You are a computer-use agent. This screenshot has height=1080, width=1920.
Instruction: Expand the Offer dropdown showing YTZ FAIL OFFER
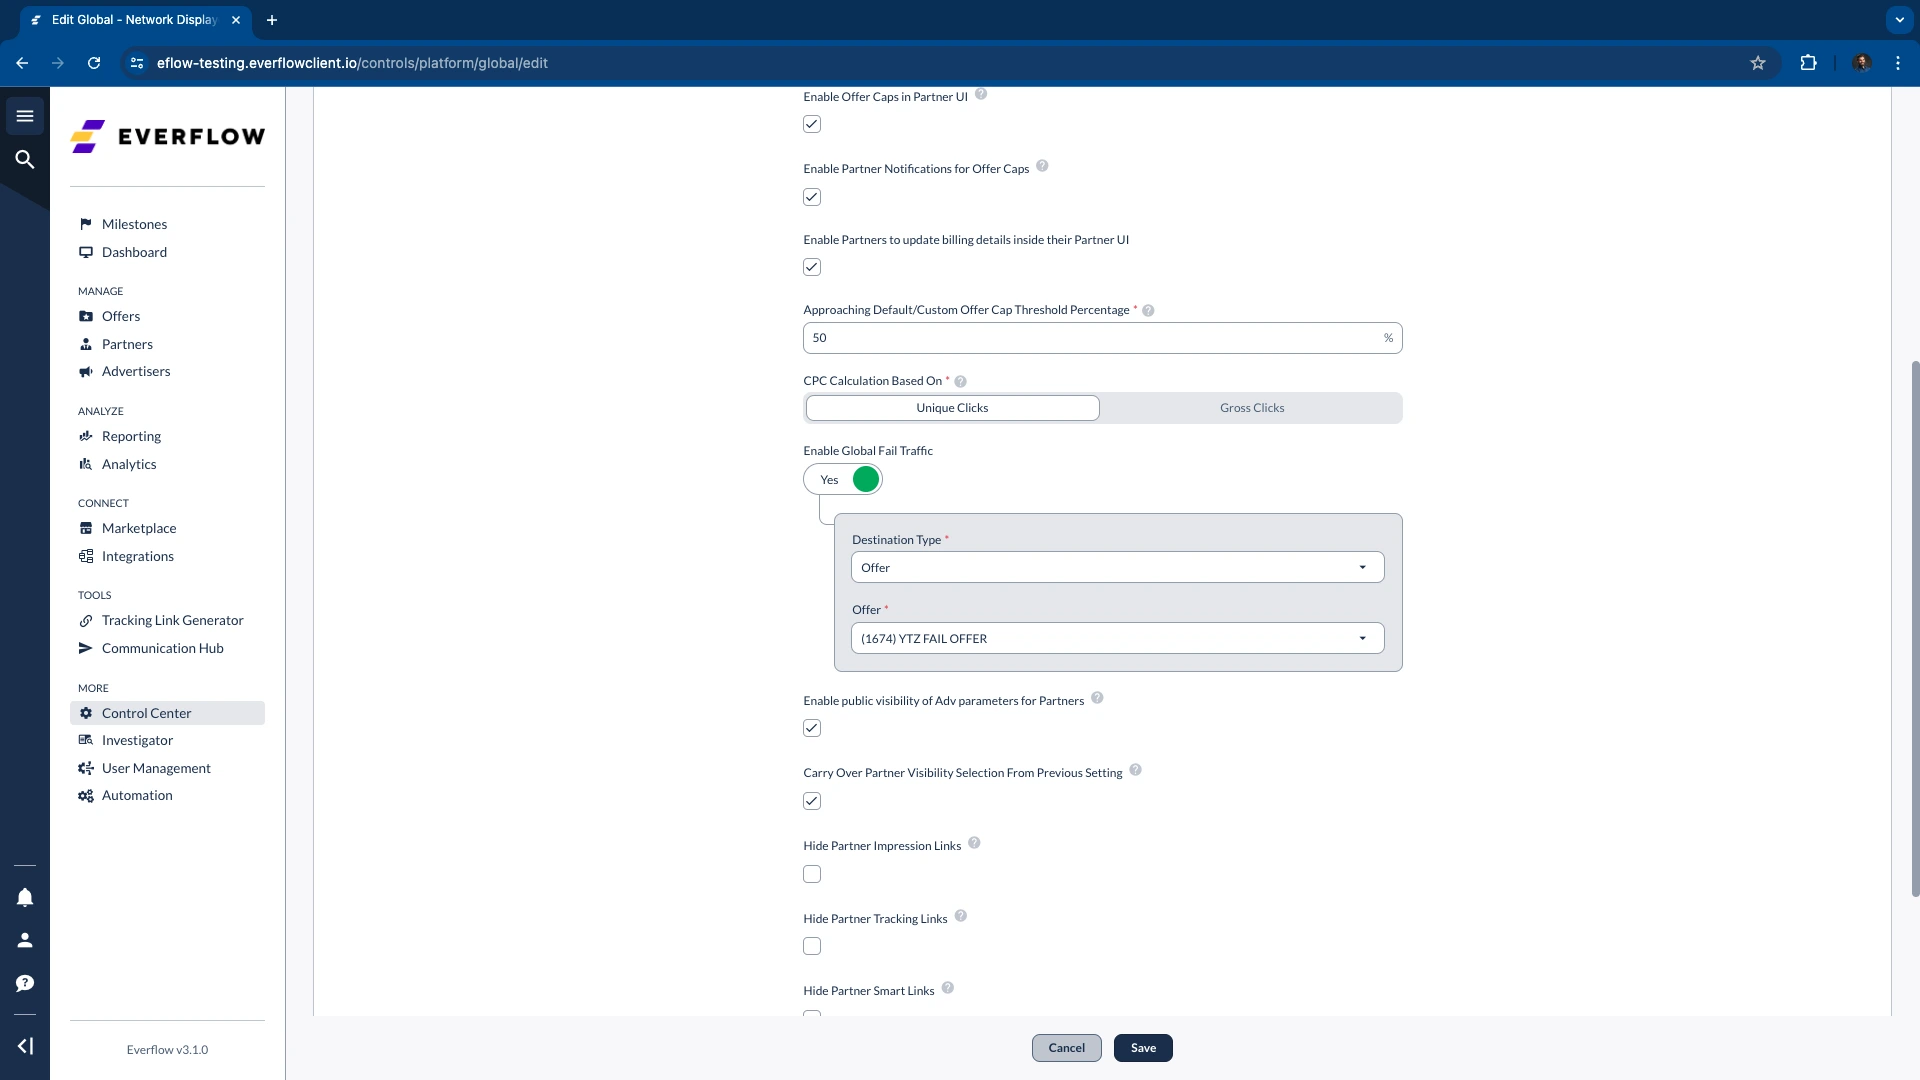coord(1117,639)
